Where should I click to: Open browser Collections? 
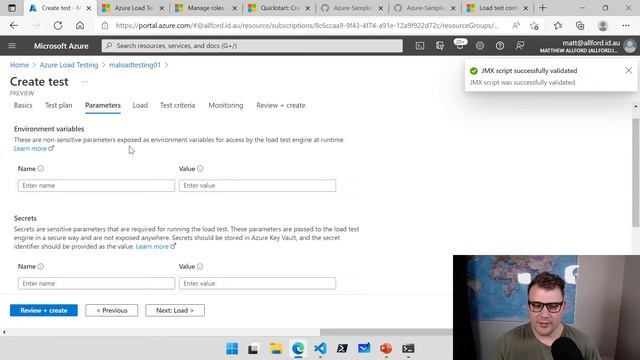pos(580,26)
